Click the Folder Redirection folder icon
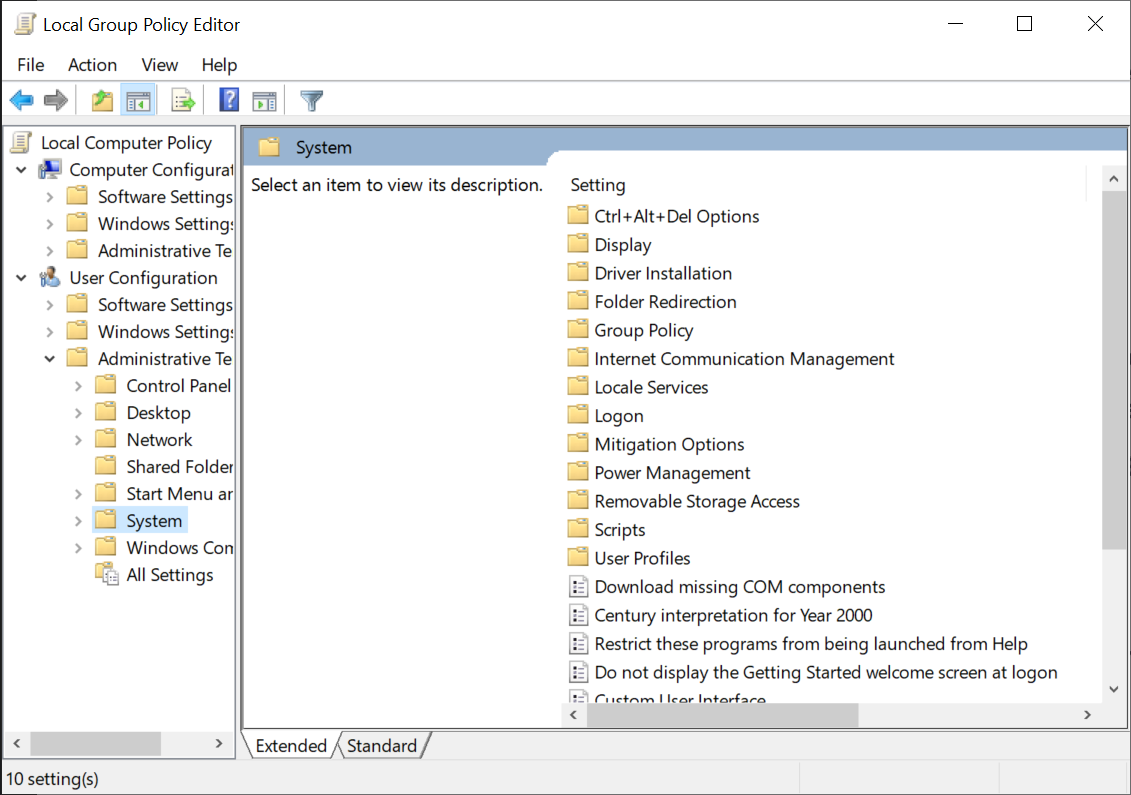 578,301
